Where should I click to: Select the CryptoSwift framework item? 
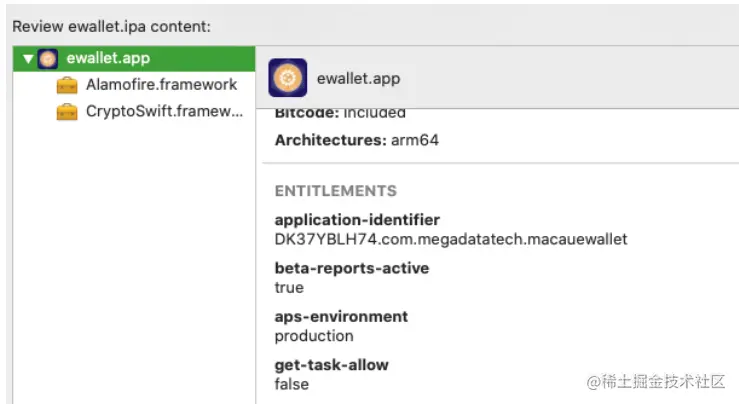point(164,111)
